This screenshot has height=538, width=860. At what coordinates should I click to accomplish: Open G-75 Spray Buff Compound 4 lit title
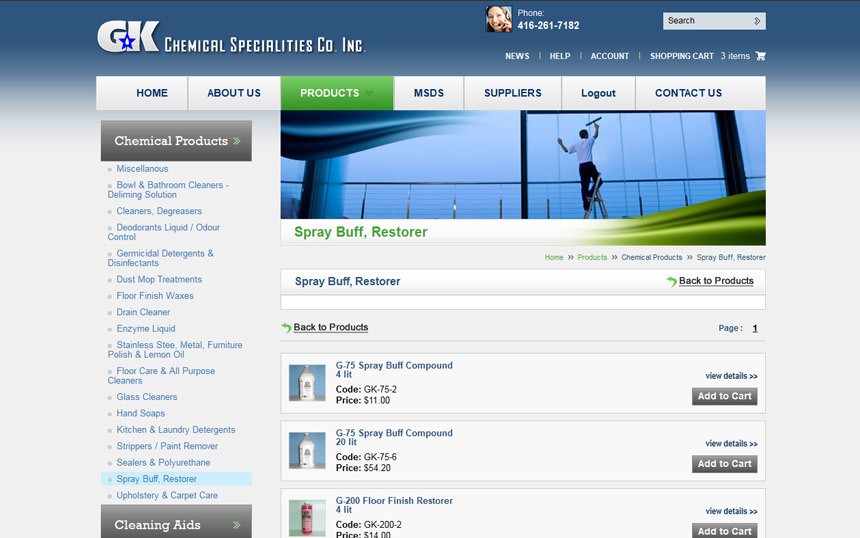[394, 370]
